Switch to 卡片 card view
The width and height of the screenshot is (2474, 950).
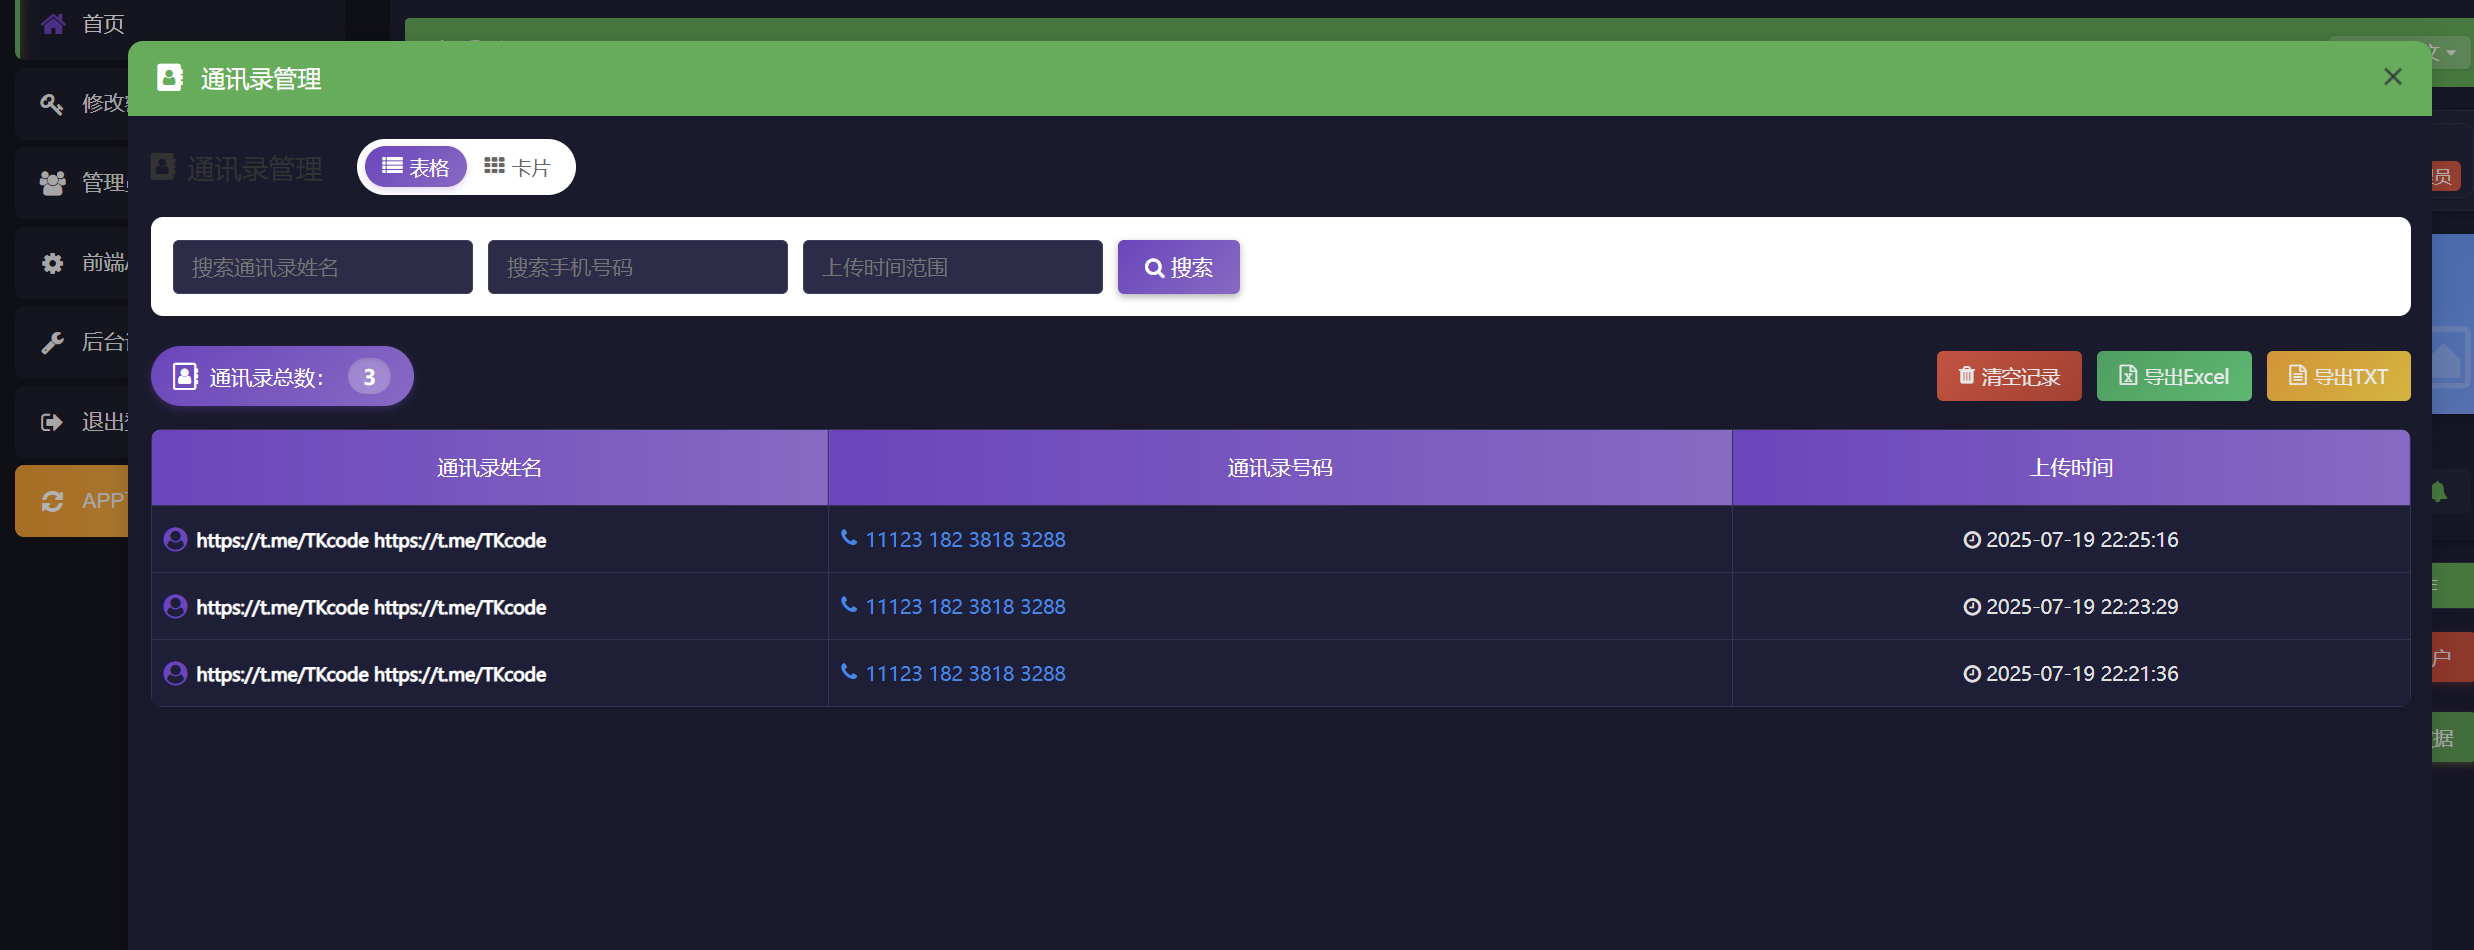[517, 167]
